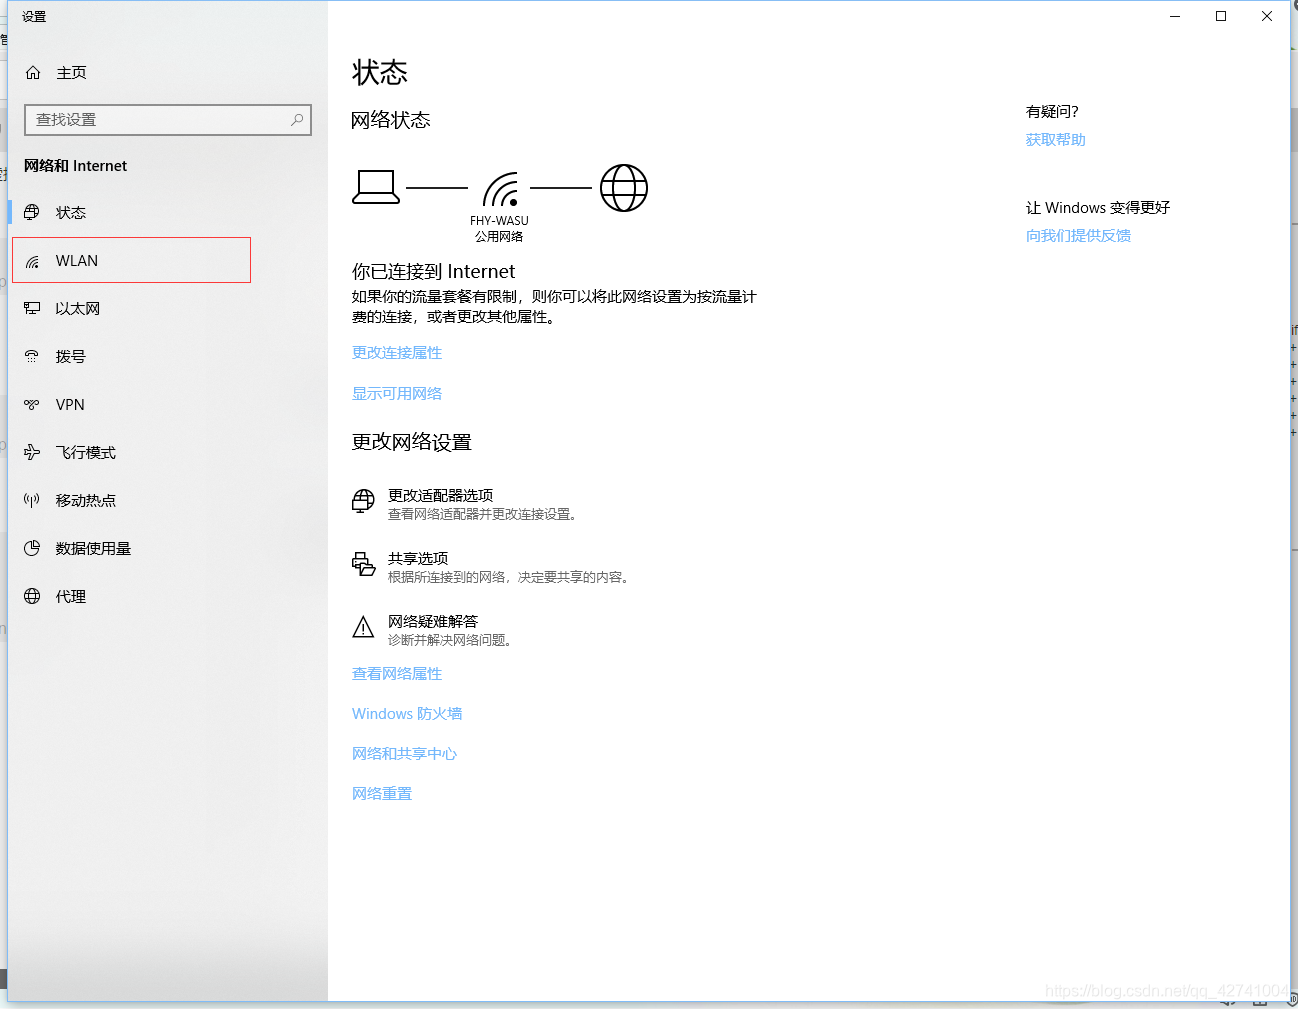
Task: Click the 网络重置 link
Action: coord(382,794)
